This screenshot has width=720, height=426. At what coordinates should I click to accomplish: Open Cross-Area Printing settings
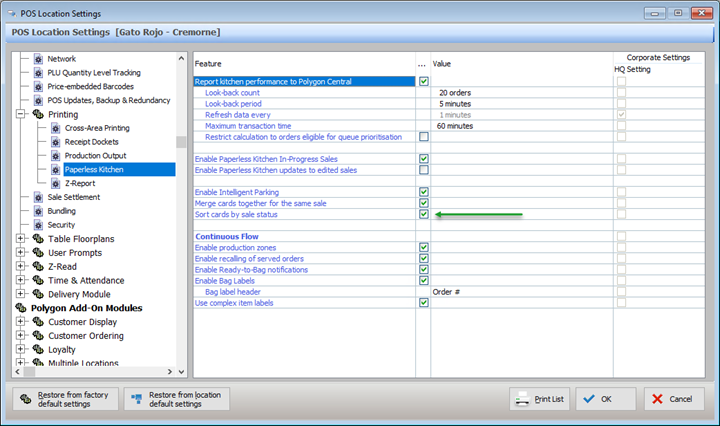[96, 128]
